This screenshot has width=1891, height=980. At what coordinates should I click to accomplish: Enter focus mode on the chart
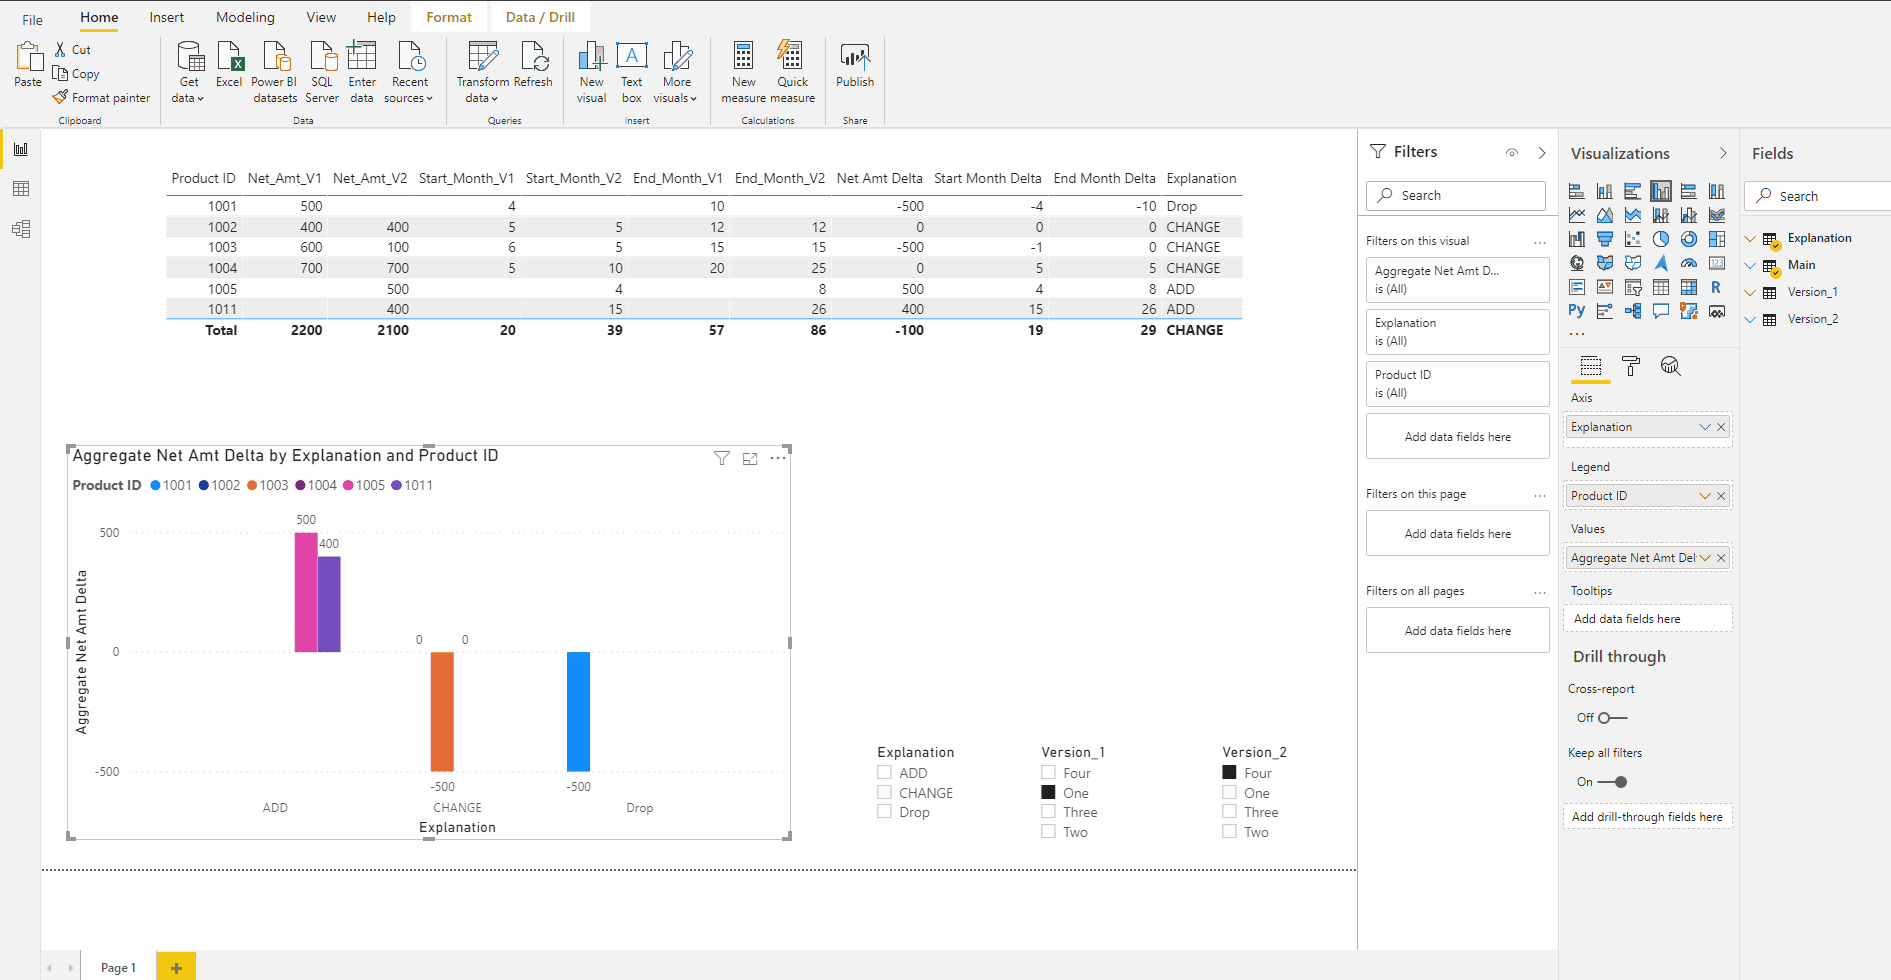(750, 458)
